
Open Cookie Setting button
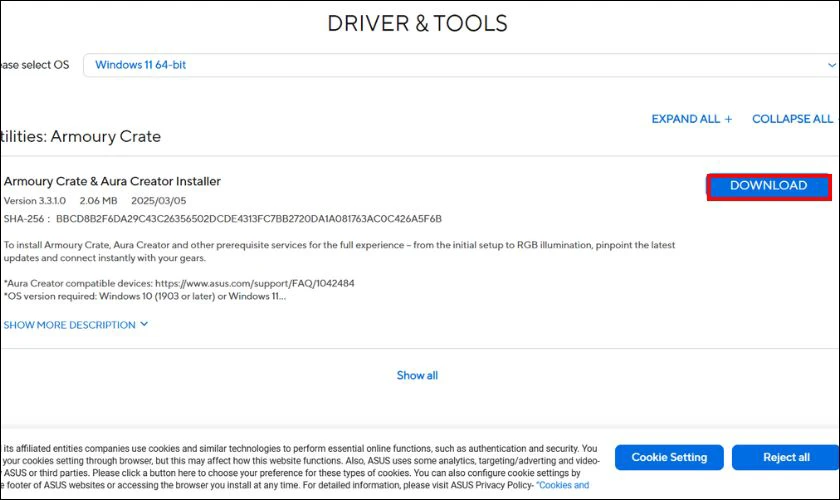pyautogui.click(x=669, y=457)
